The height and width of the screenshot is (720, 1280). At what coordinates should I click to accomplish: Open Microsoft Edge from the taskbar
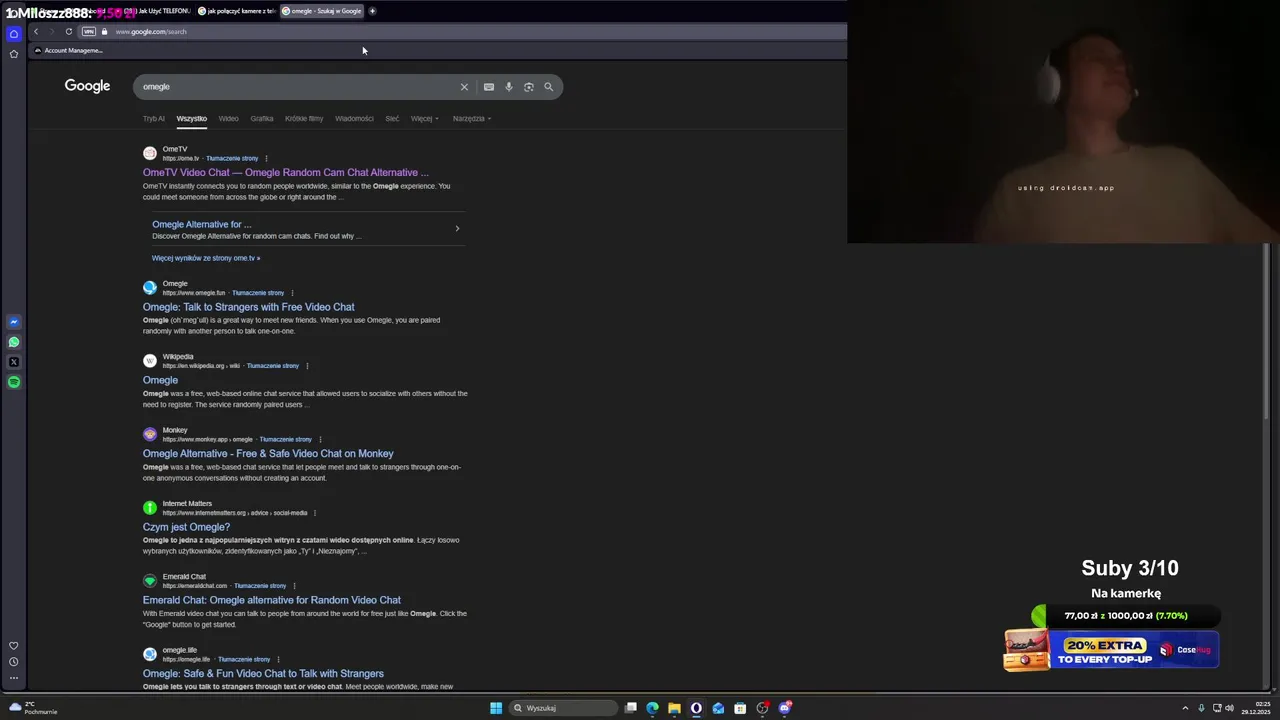(652, 708)
